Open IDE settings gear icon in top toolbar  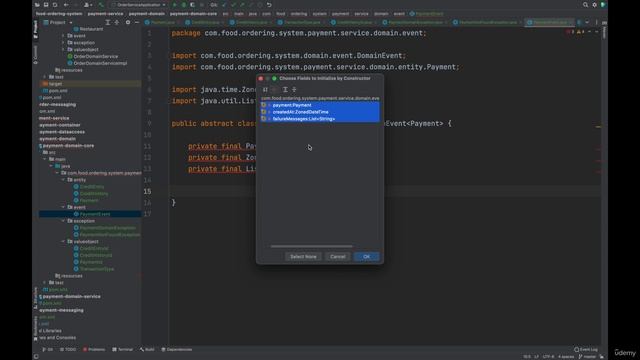point(594,5)
